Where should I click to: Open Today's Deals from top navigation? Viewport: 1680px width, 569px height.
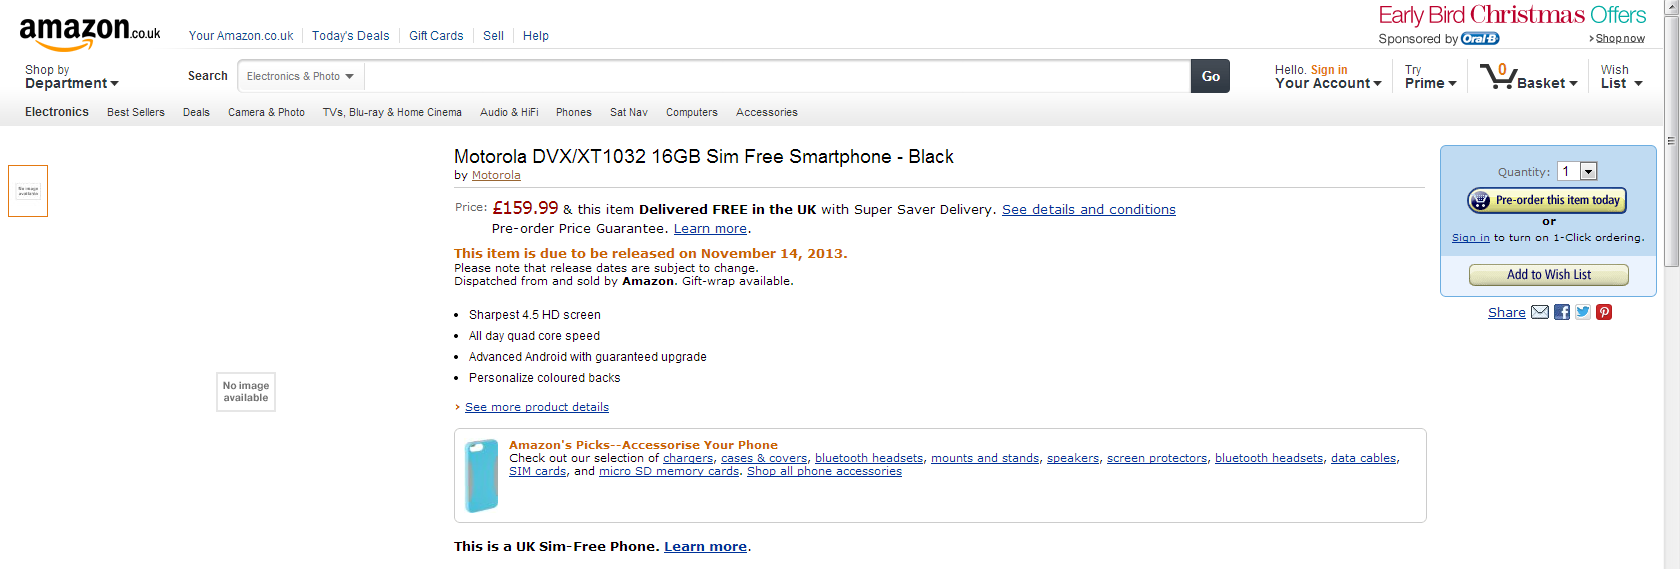[x=350, y=36]
